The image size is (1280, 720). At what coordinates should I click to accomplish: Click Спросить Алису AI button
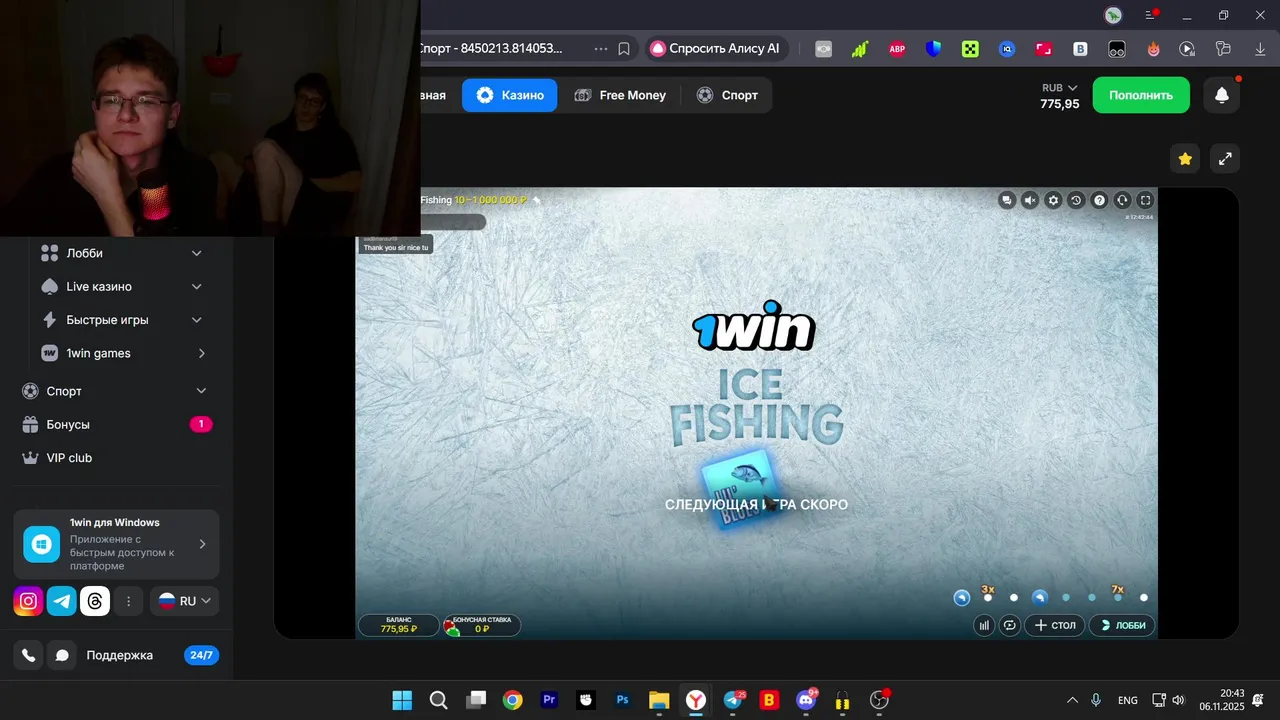point(715,48)
